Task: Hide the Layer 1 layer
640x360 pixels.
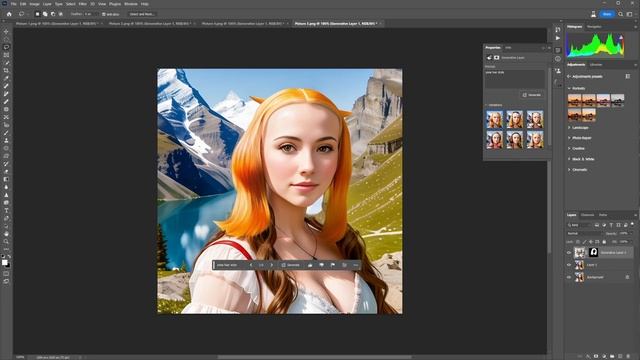Action: pos(569,265)
